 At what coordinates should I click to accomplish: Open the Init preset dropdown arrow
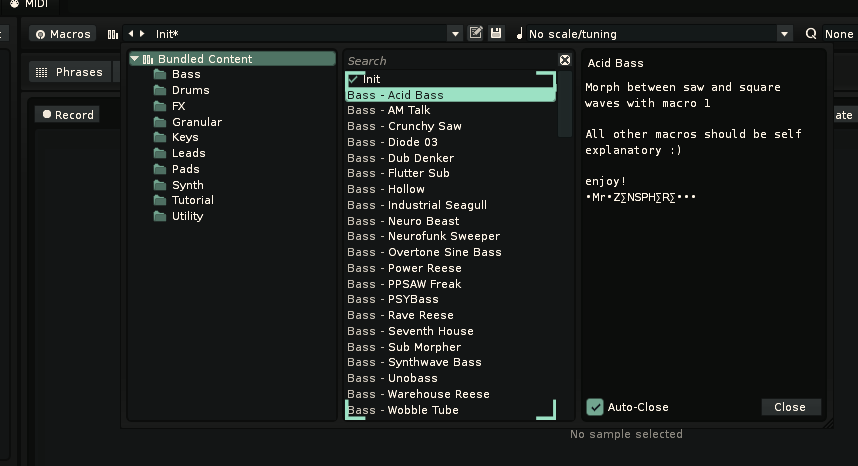pyautogui.click(x=455, y=34)
